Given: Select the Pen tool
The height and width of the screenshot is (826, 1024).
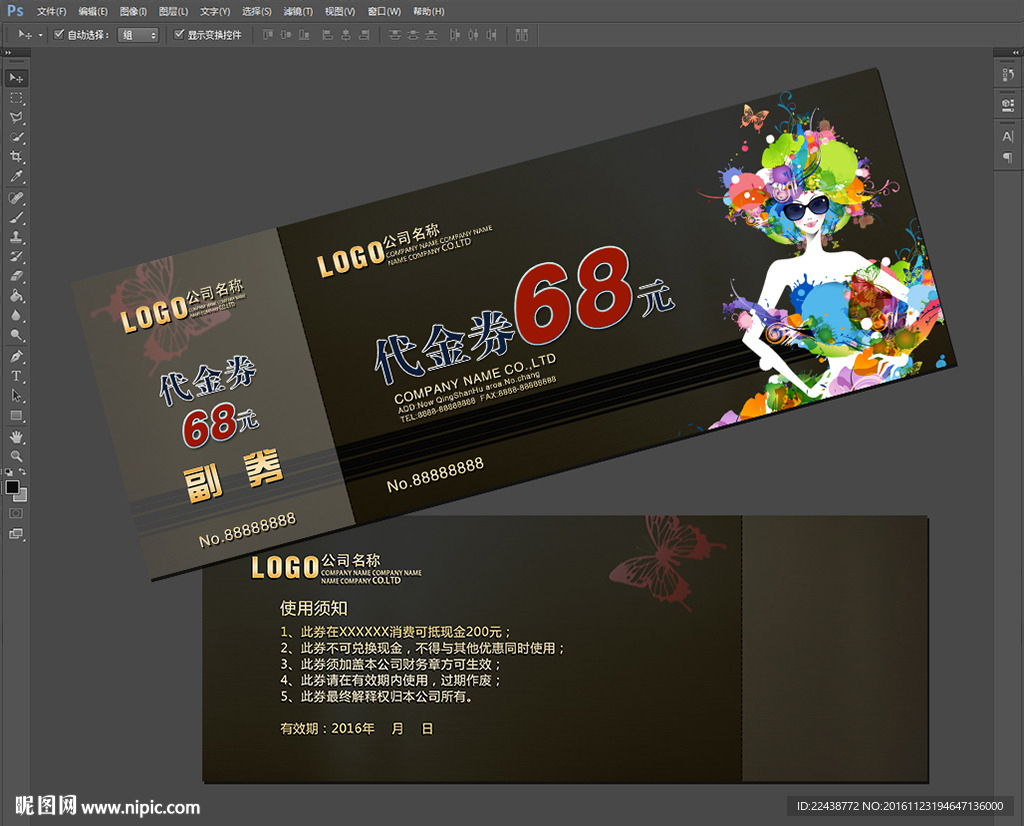Looking at the screenshot, I should tap(16, 356).
